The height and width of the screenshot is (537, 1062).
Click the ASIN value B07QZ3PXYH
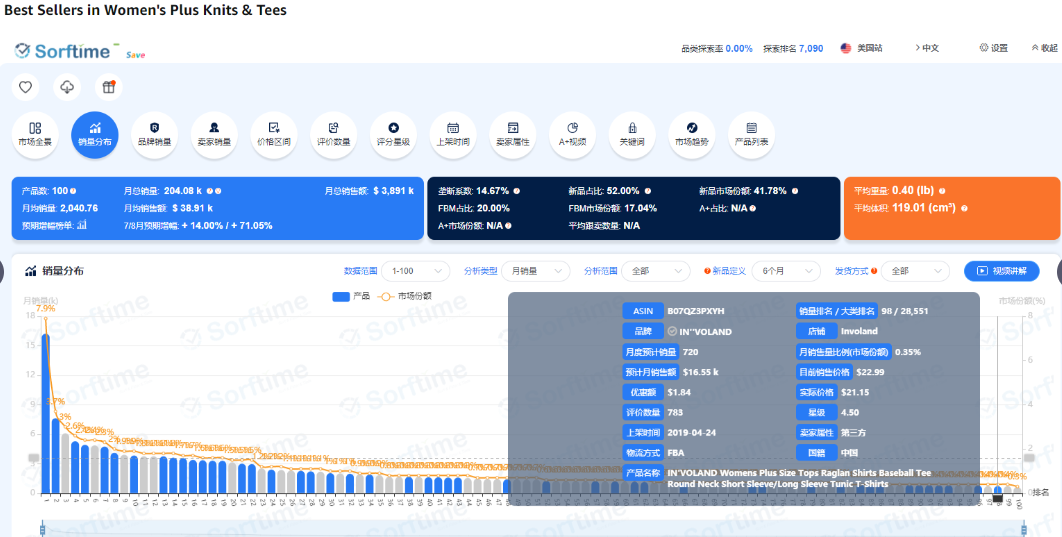(x=696, y=312)
